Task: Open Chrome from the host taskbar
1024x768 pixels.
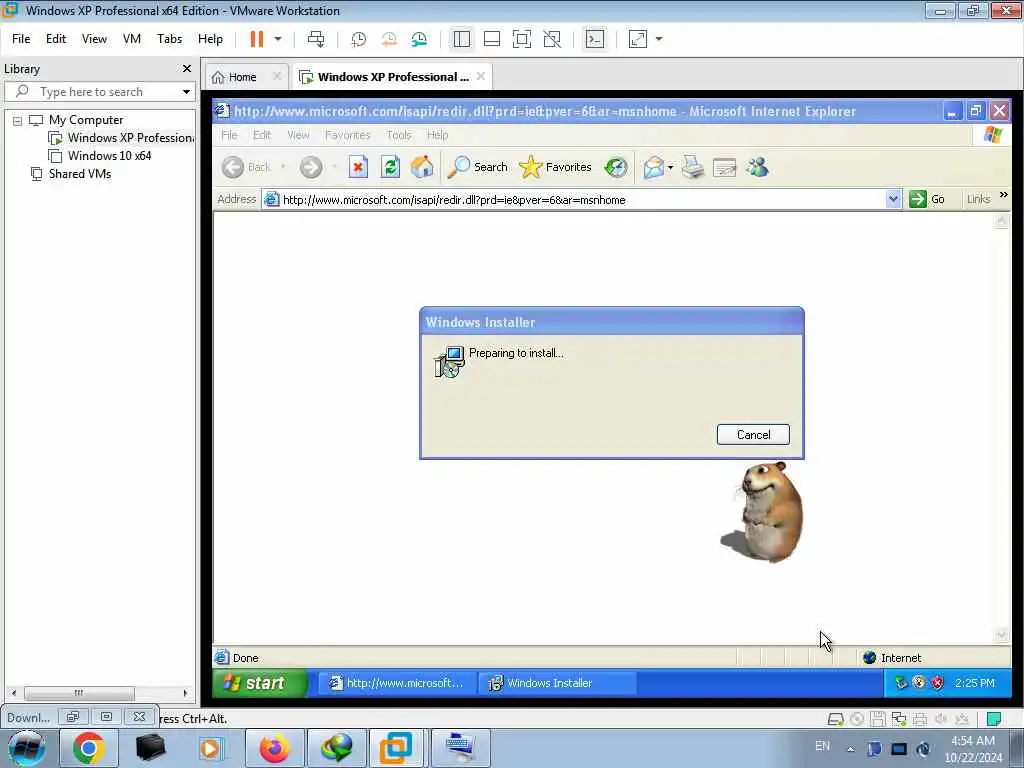Action: tap(89, 748)
